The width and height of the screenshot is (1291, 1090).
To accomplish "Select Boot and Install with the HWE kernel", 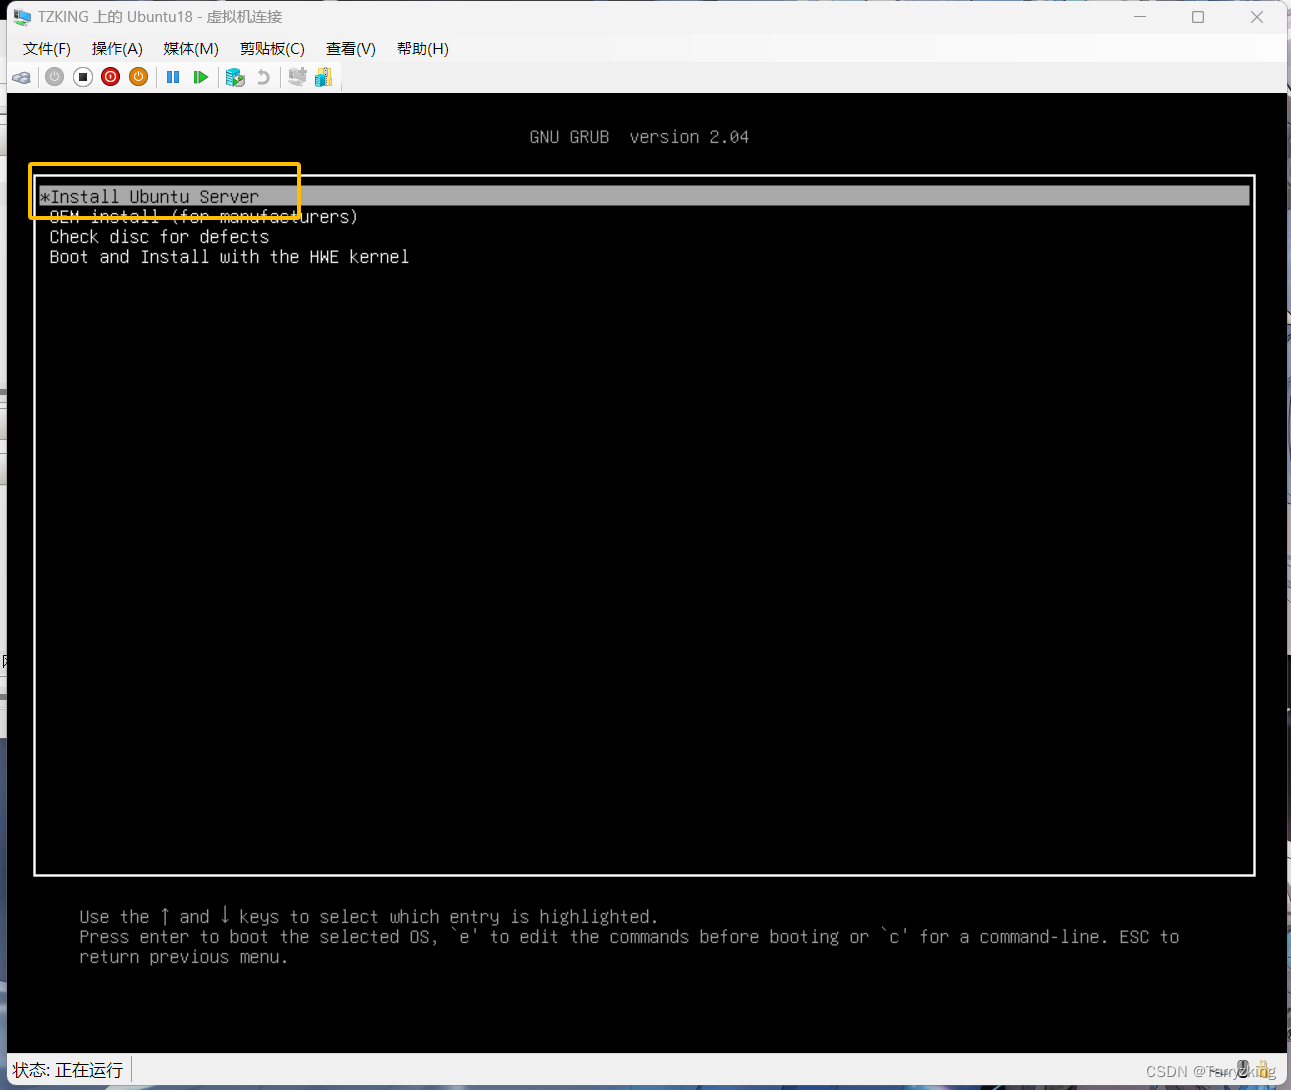I will point(229,257).
